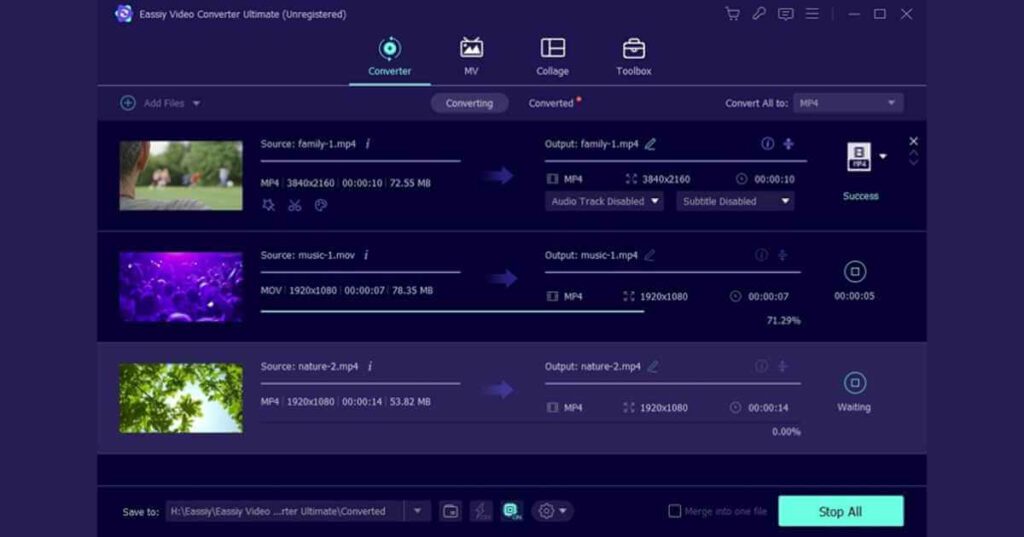1024x537 pixels.
Task: Click compress icon for music-1.mp4 output
Action: coord(782,255)
